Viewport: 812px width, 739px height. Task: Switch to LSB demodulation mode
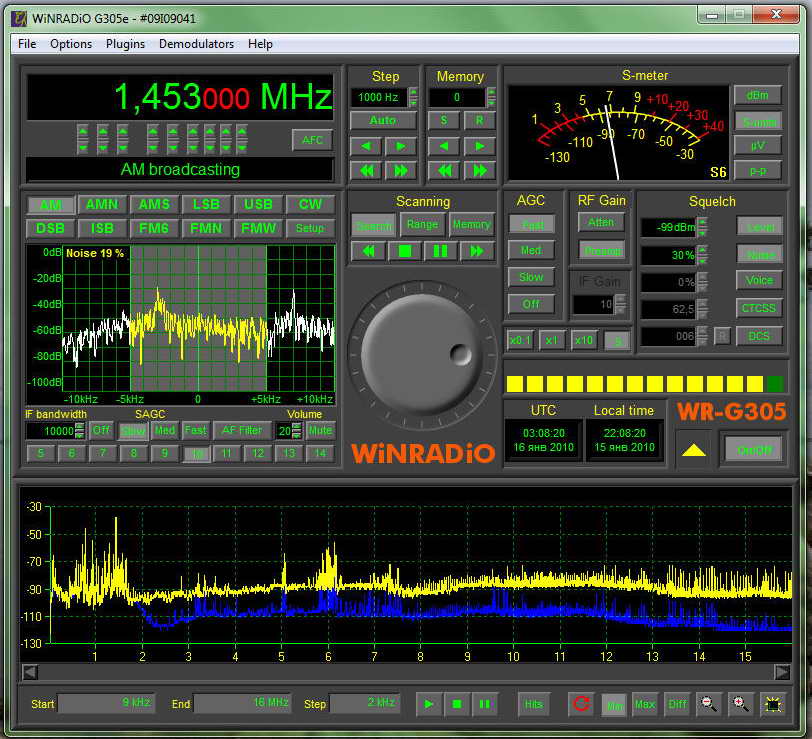click(206, 205)
